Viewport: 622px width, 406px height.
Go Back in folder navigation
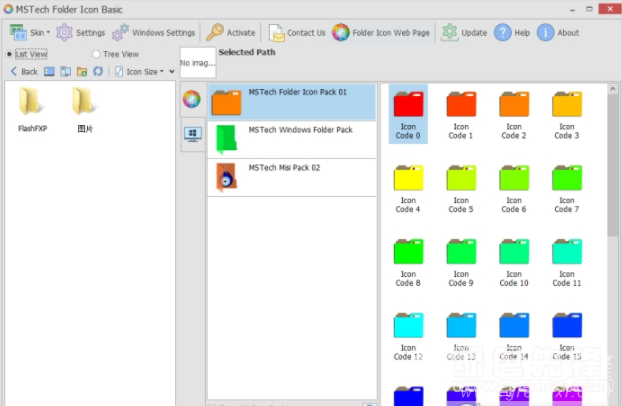tap(24, 71)
